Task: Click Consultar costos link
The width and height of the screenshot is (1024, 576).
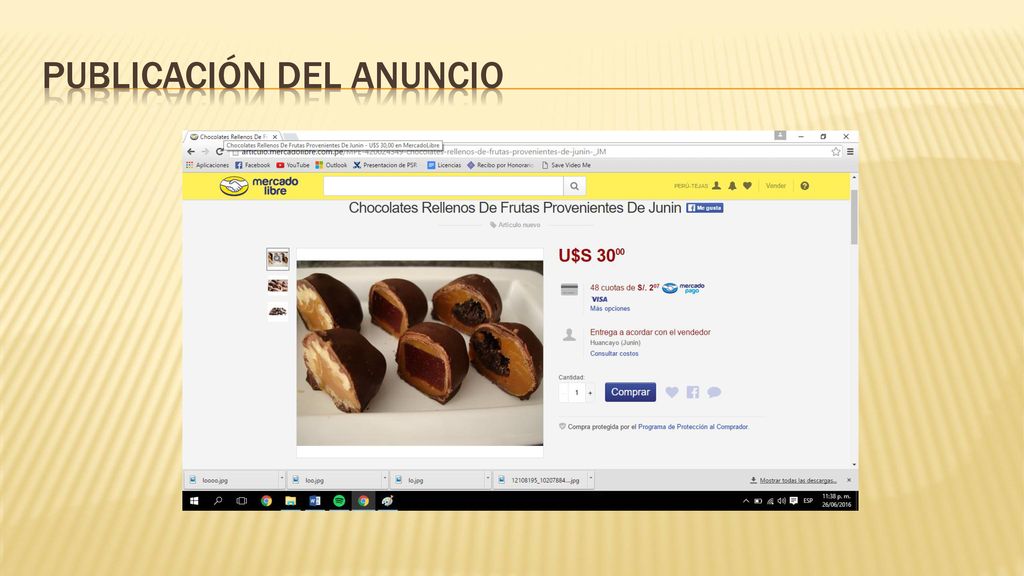Action: coord(615,353)
